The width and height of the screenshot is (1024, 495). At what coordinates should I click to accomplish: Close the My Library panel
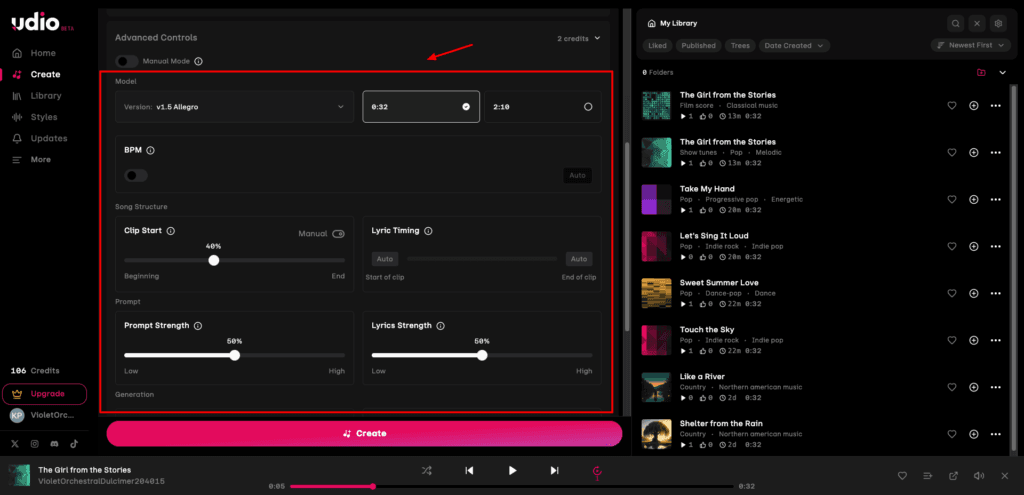[977, 24]
